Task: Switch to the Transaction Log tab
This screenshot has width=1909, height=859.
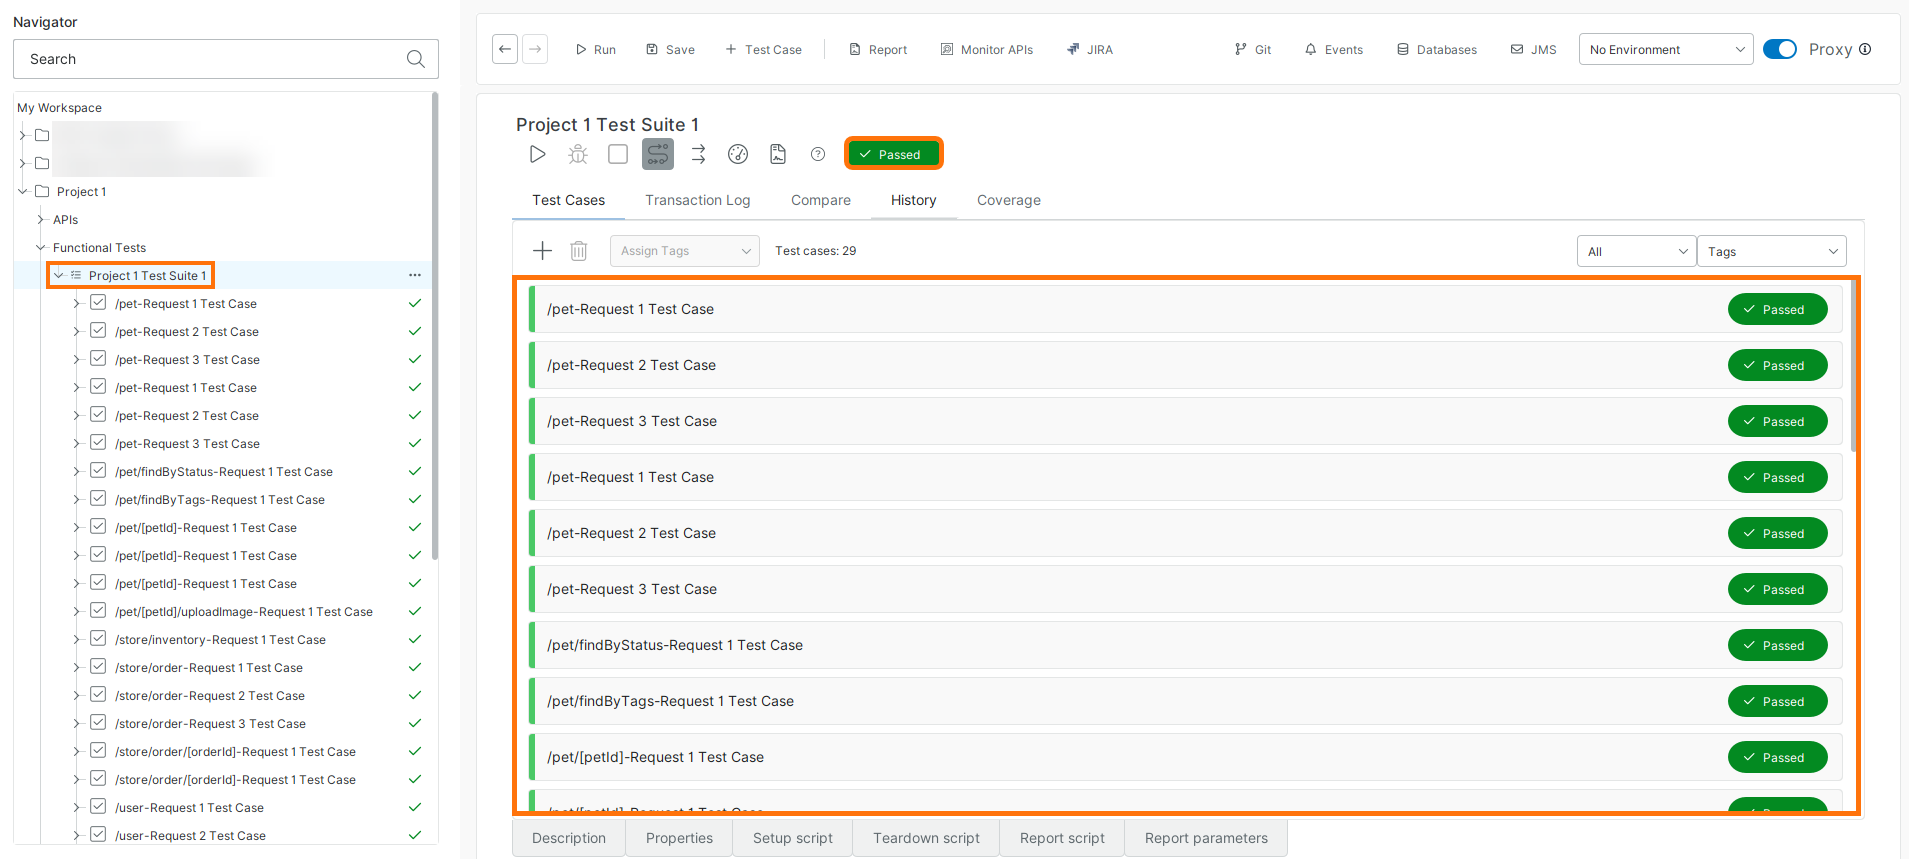Action: [x=698, y=200]
